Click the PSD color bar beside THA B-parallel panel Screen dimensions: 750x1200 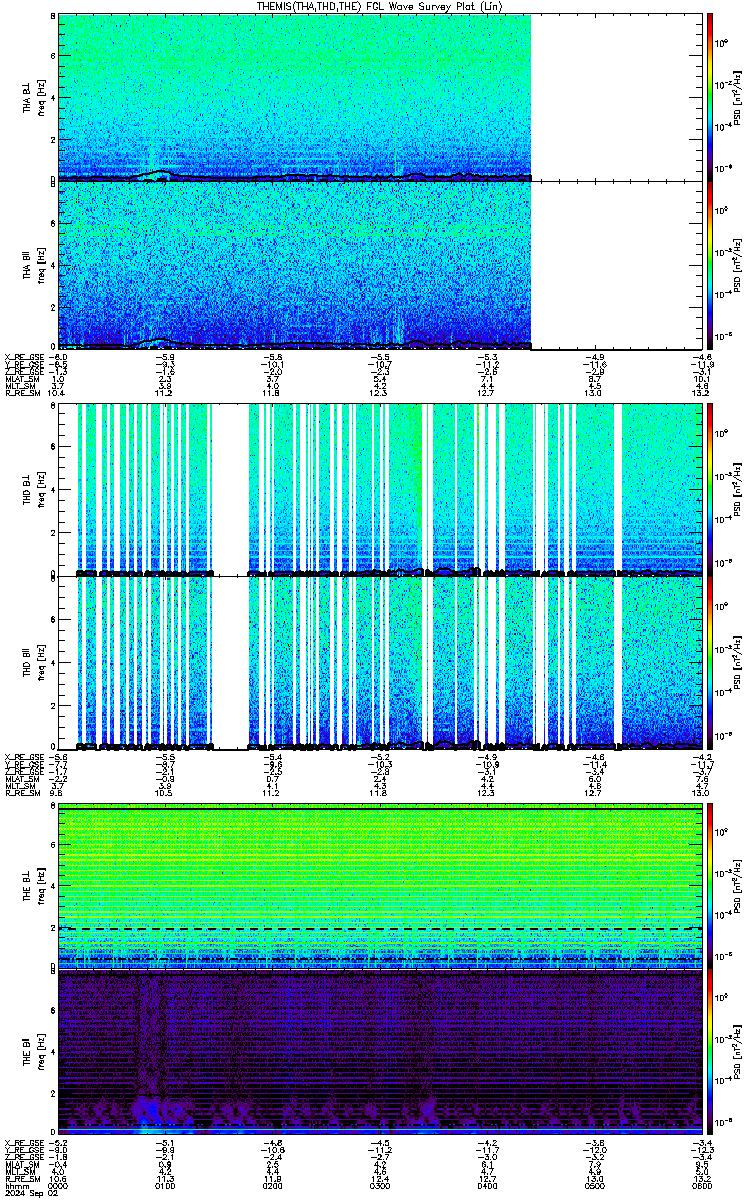tap(710, 265)
